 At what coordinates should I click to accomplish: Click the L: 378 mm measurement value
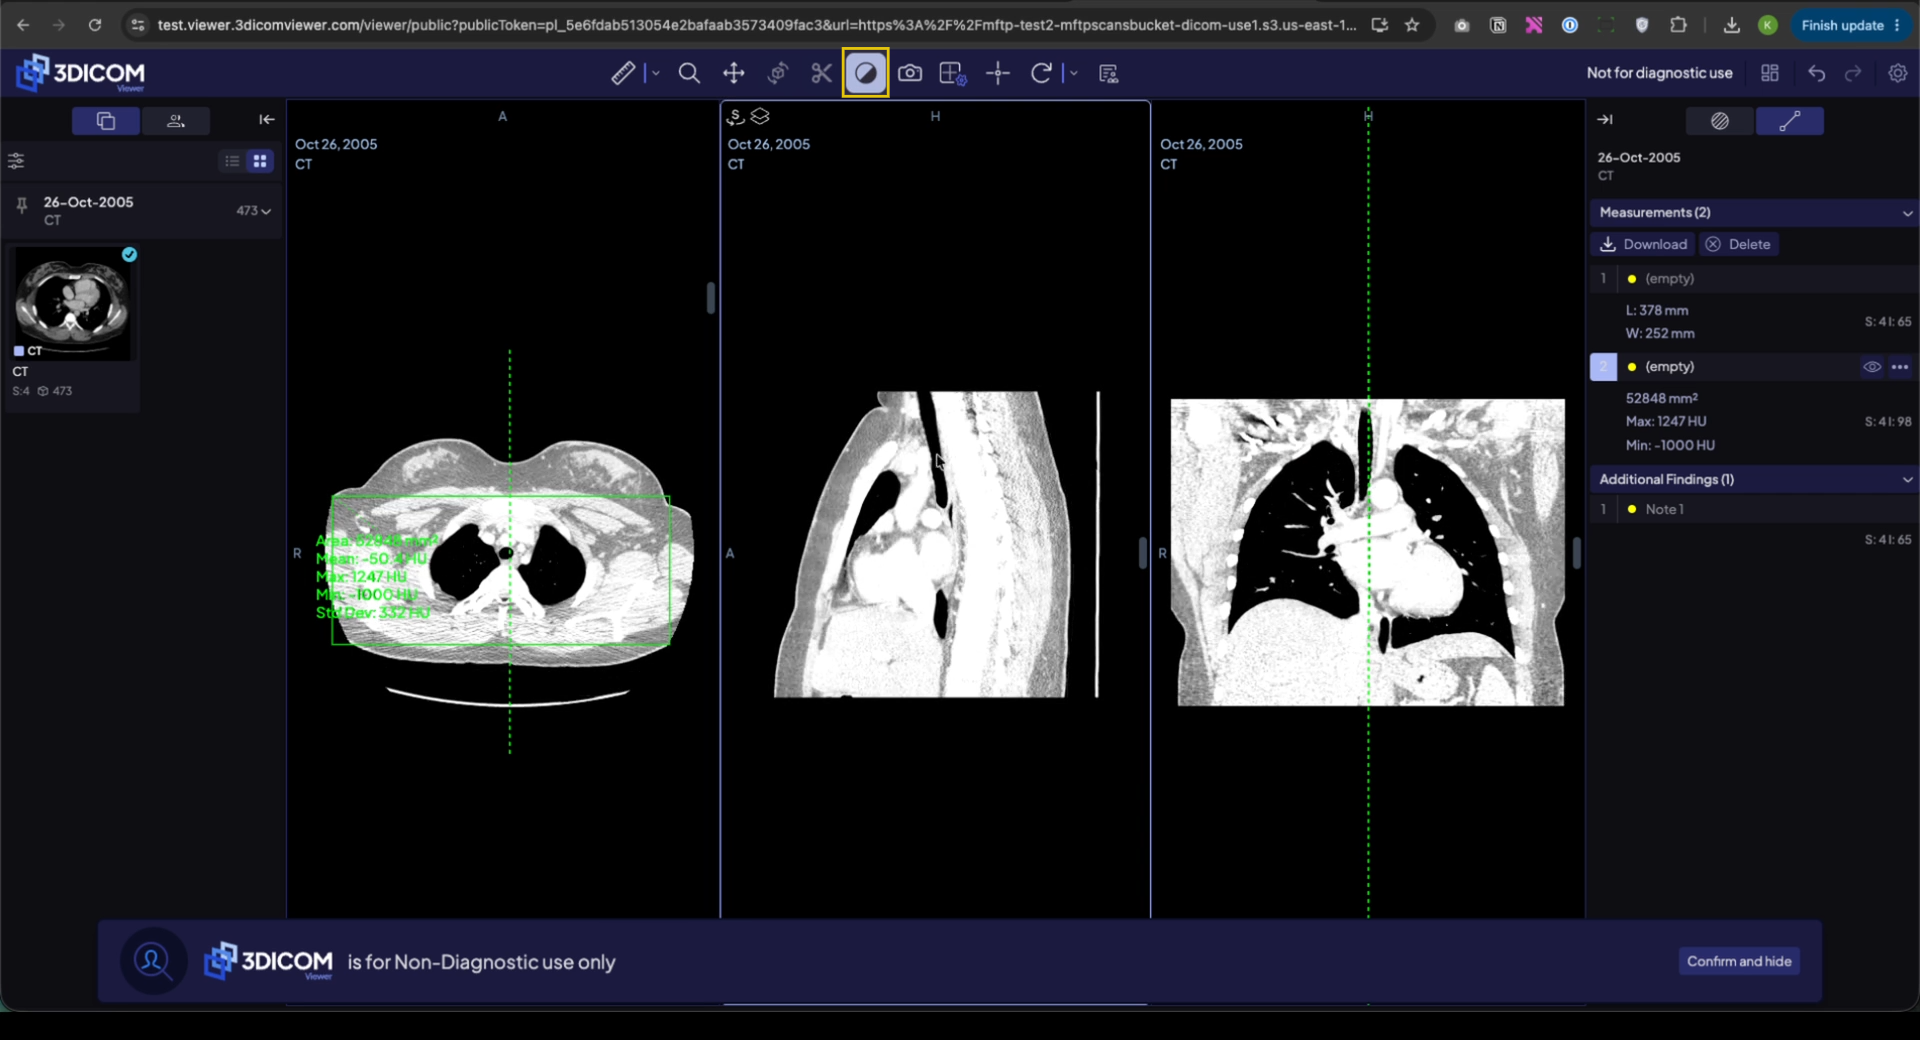1657,311
